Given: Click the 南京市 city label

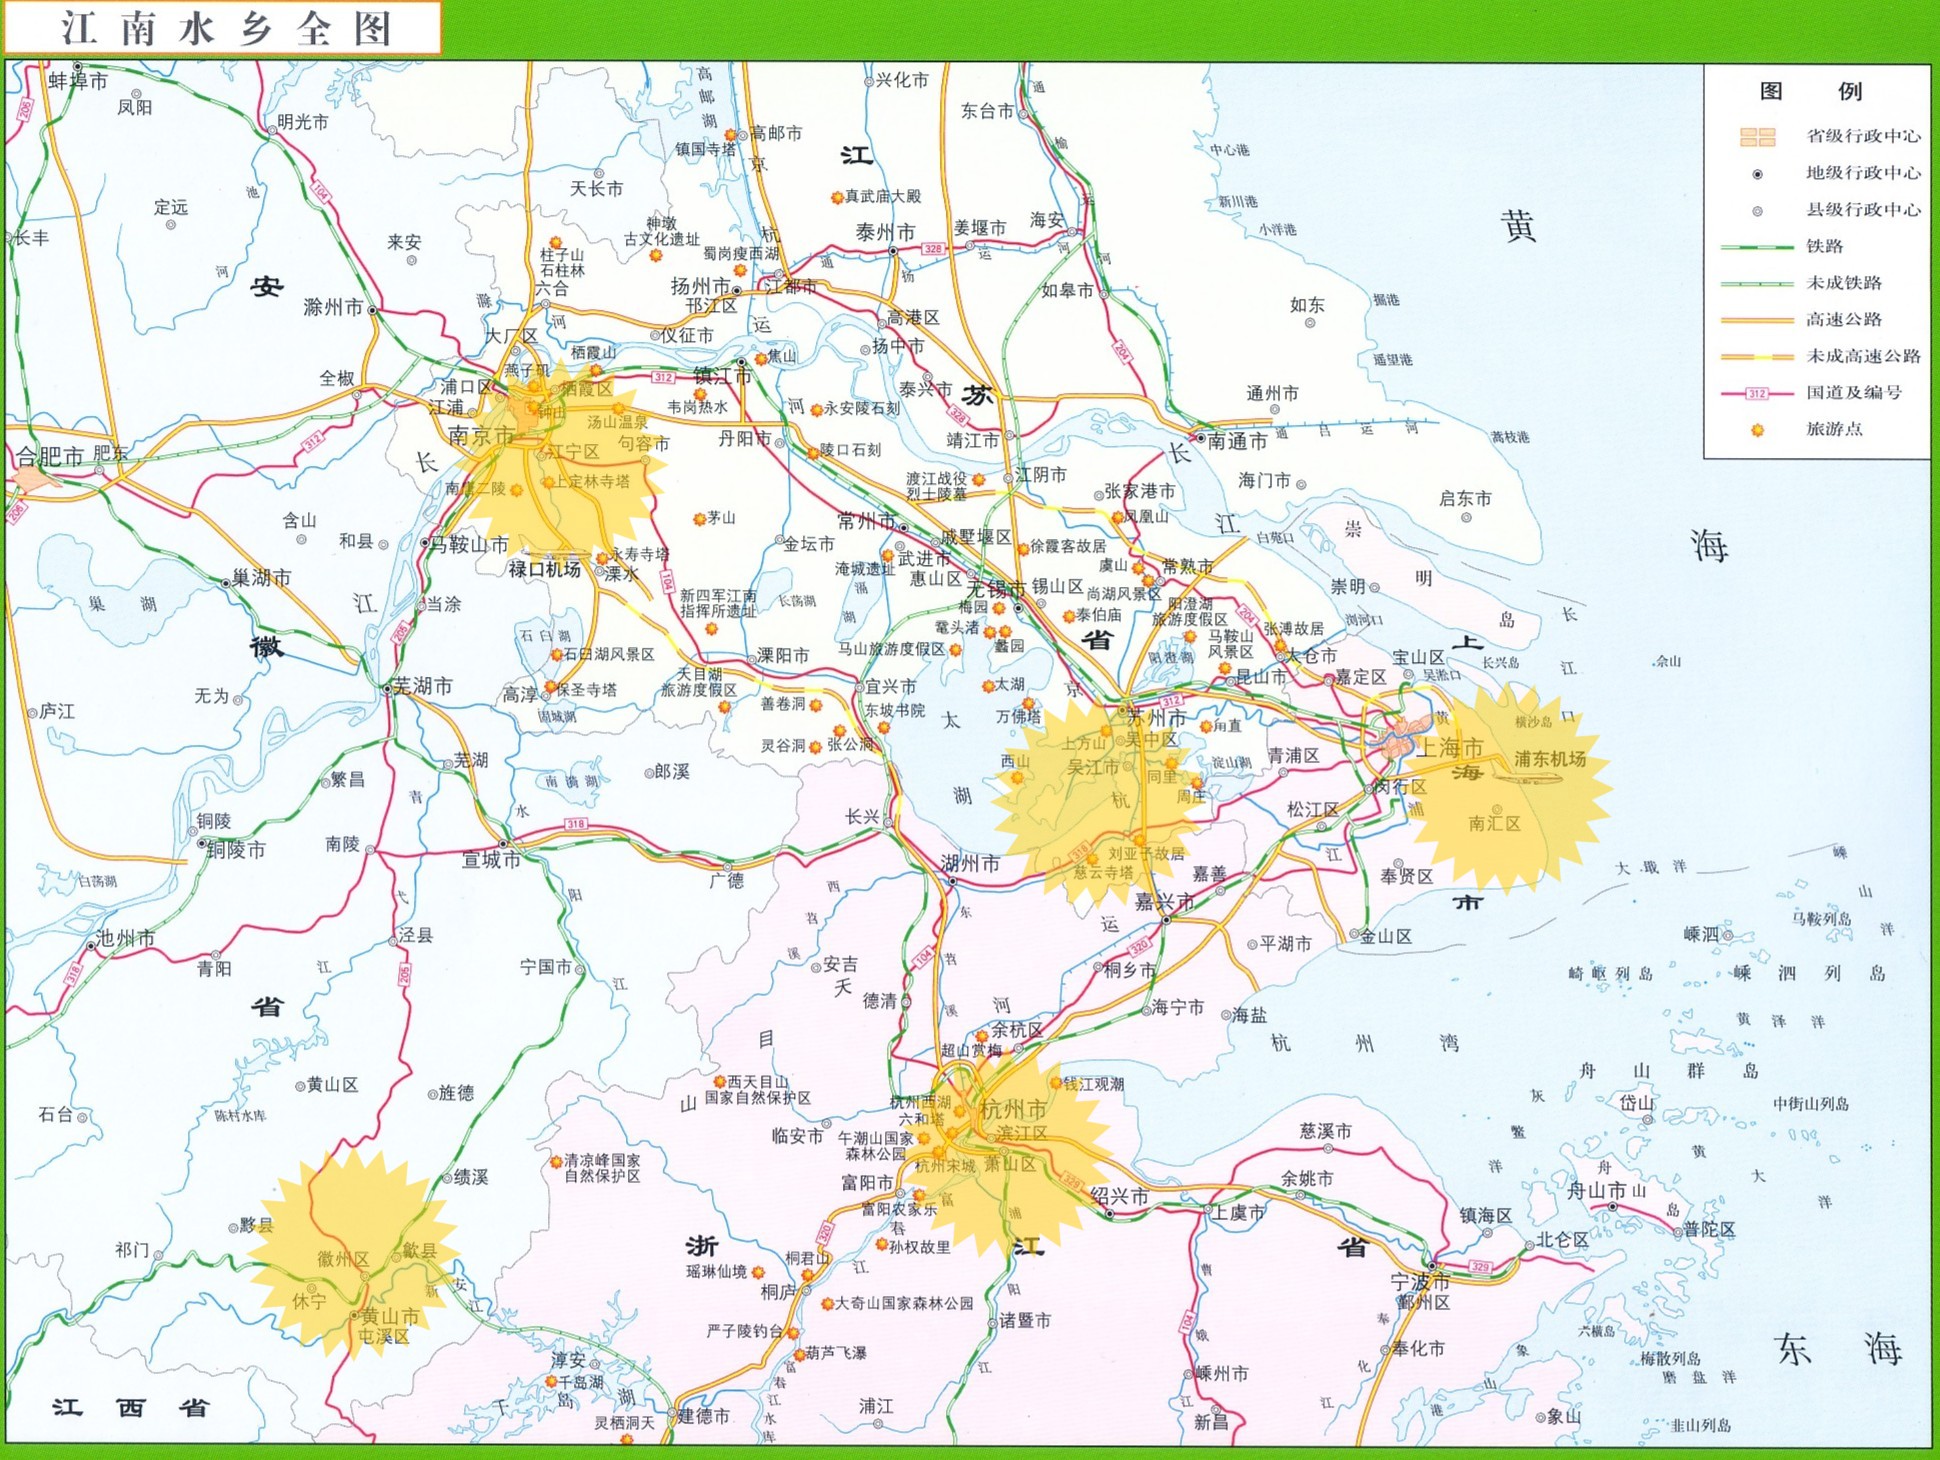Looking at the screenshot, I should pos(482,435).
